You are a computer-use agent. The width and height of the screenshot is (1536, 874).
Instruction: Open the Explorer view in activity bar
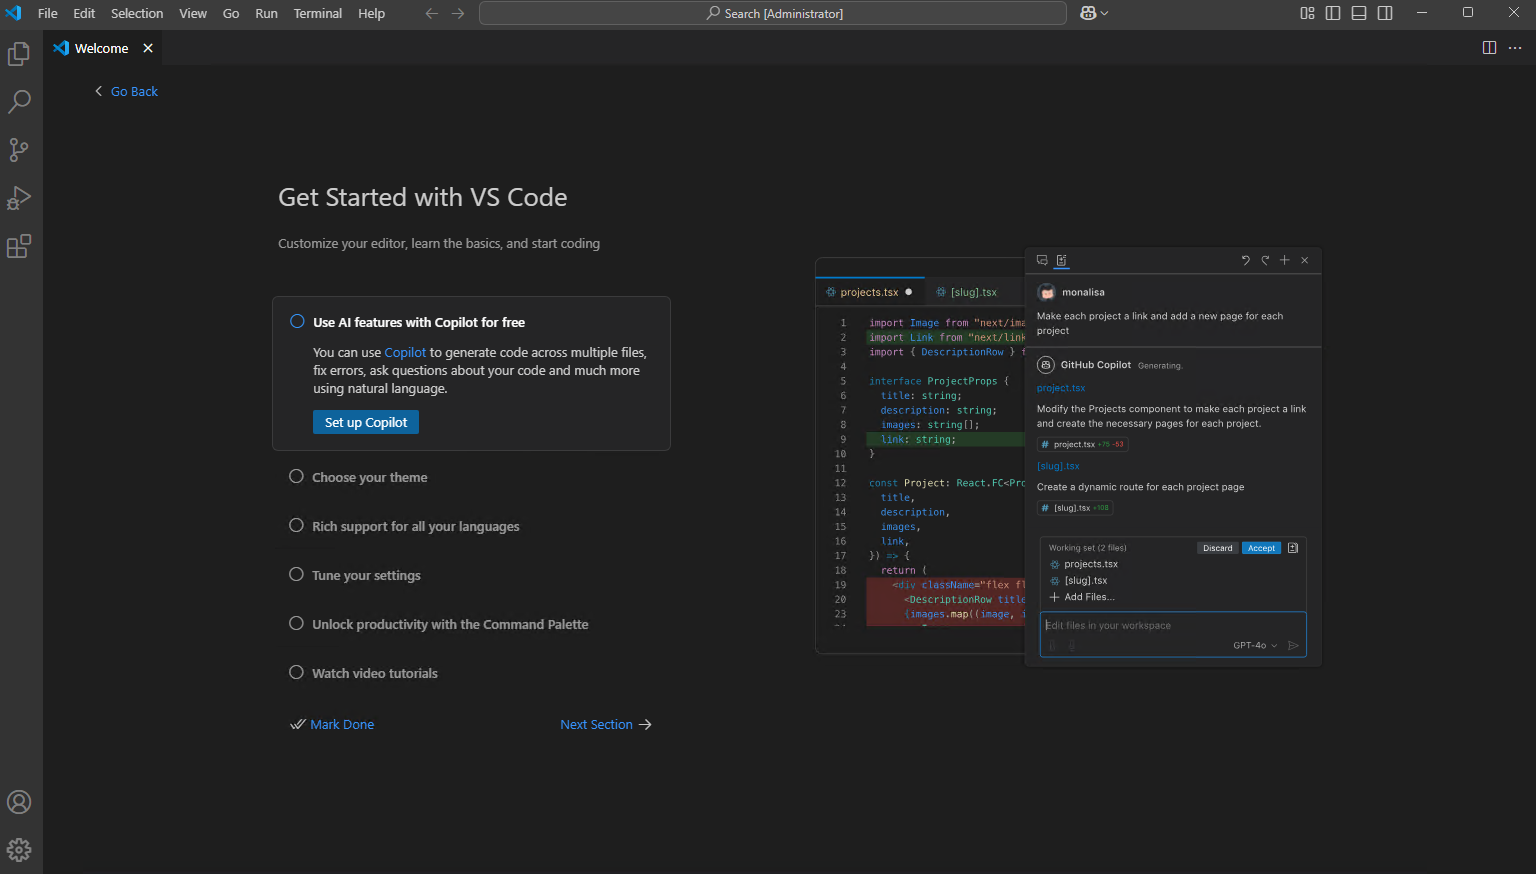click(19, 54)
